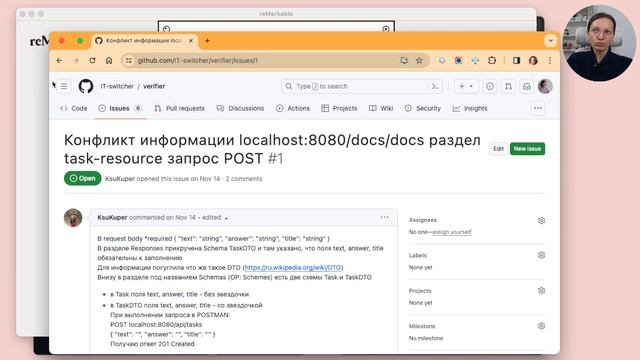Open the GitHub hamburger navigation menu
Image resolution: width=640 pixels, height=360 pixels.
point(64,86)
